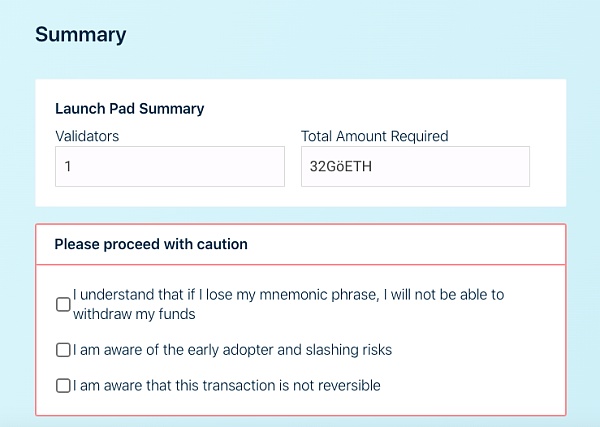Check the mnemonic phrase acknowledgment checkbox

tap(63, 304)
